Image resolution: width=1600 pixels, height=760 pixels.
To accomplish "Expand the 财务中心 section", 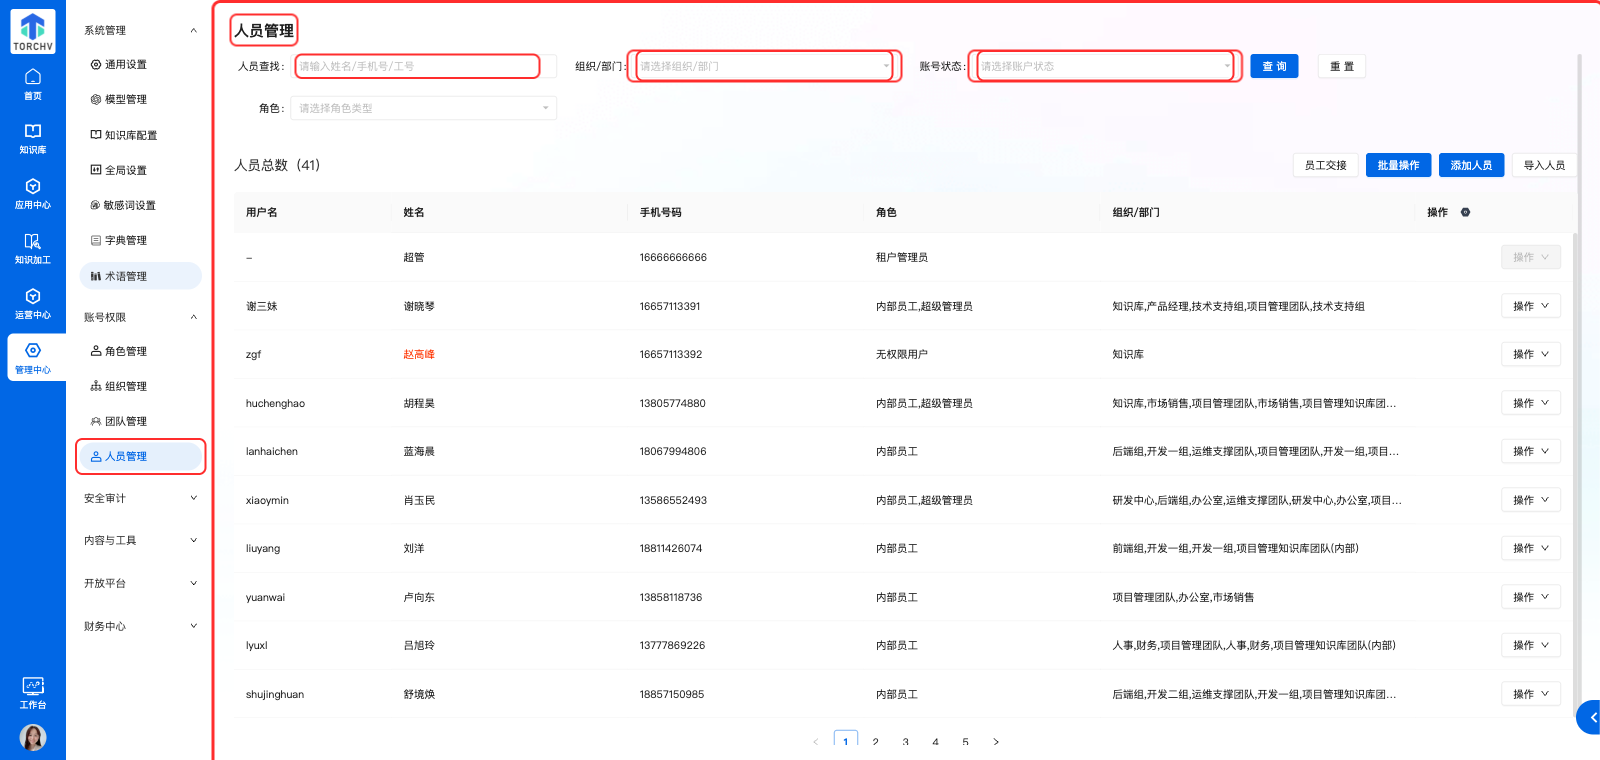I will click(x=140, y=626).
